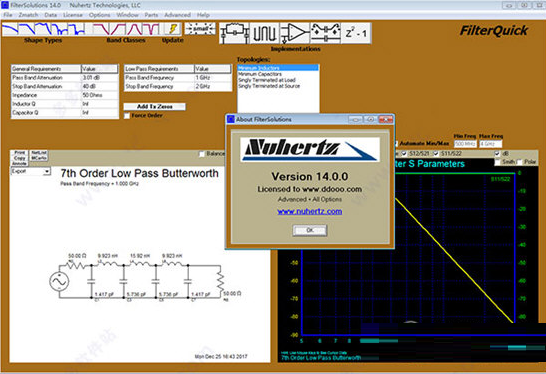This screenshot has width=546, height=374.
Task: Select the high pass band class icon
Action: (x=118, y=29)
